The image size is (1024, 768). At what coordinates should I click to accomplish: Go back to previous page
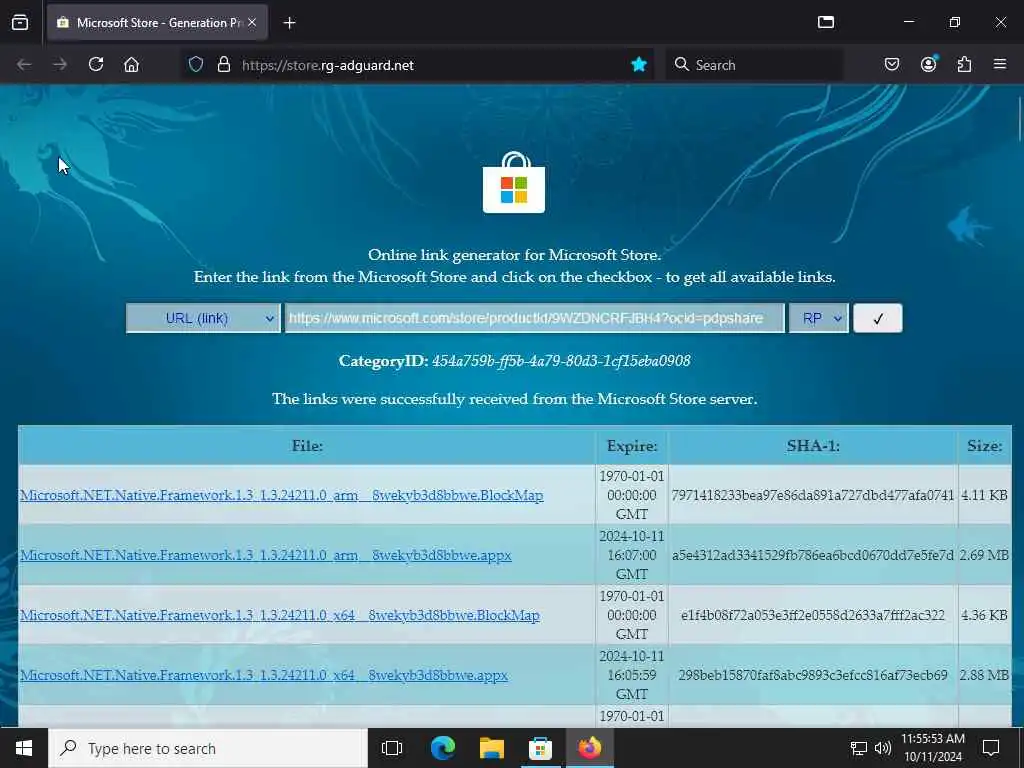[x=24, y=65]
